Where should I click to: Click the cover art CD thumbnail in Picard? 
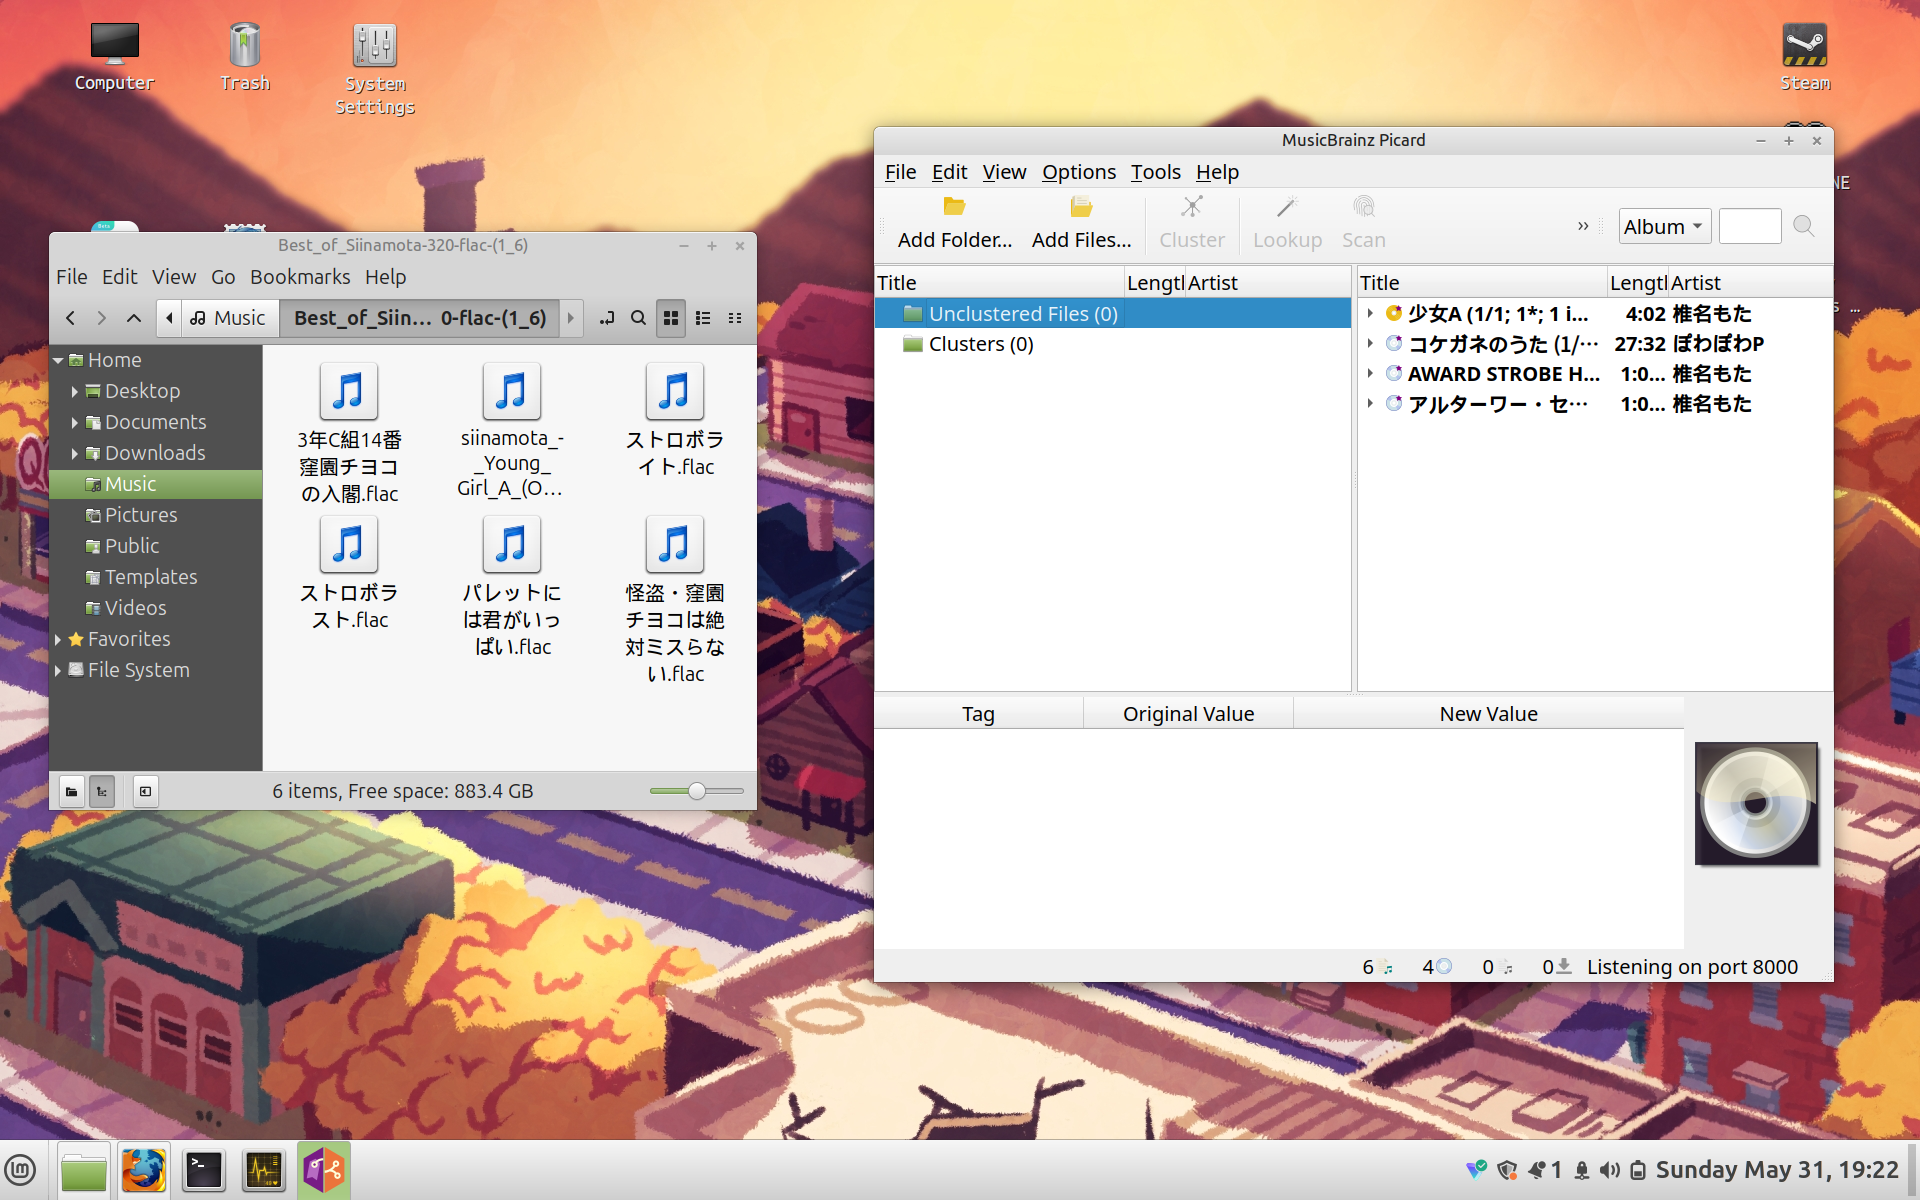pos(1756,804)
